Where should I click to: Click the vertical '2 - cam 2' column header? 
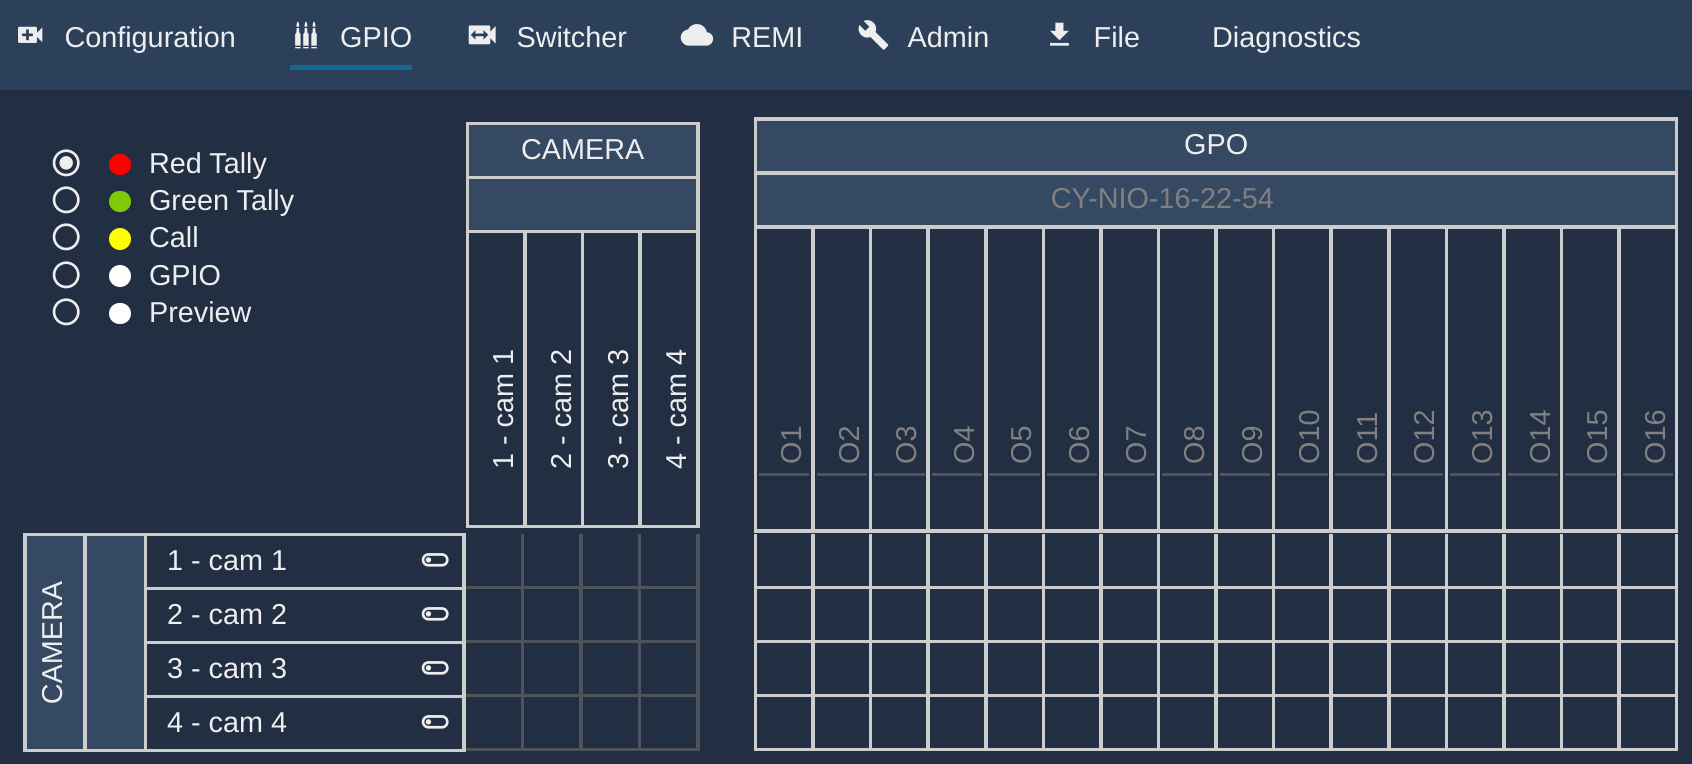click(554, 379)
